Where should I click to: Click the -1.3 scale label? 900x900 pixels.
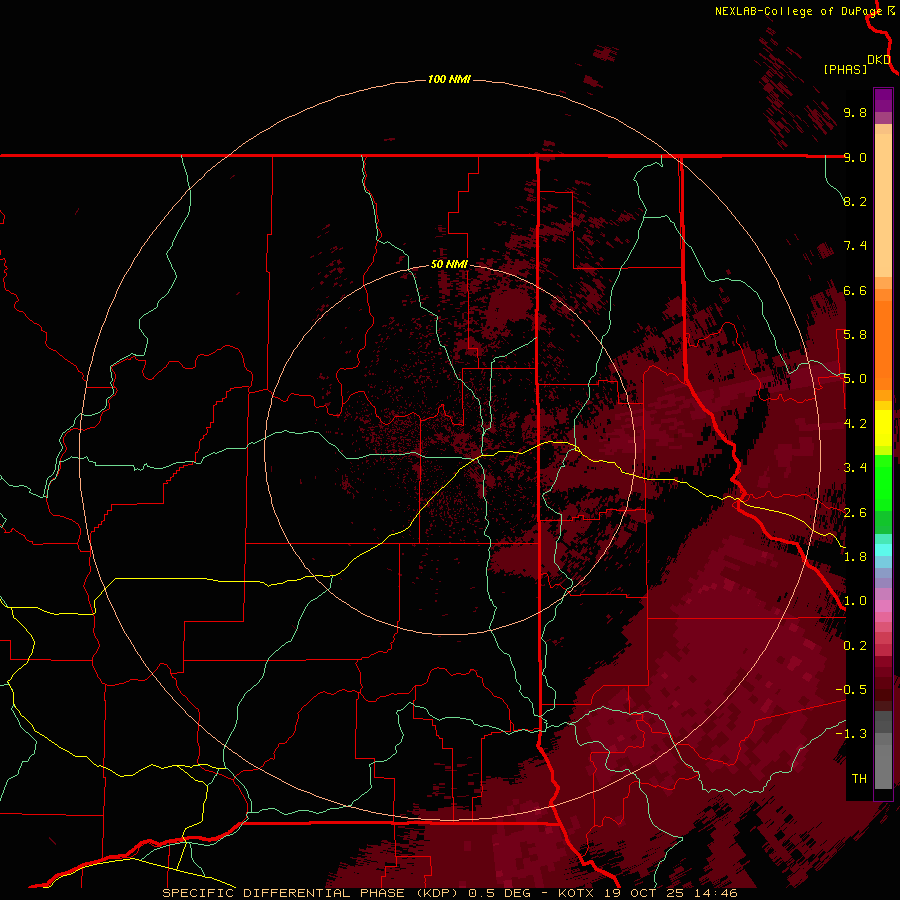(851, 734)
